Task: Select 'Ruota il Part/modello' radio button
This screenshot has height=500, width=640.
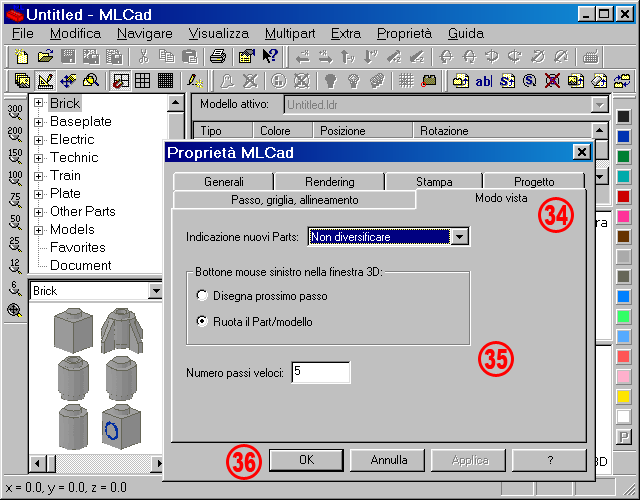Action: pos(202,322)
